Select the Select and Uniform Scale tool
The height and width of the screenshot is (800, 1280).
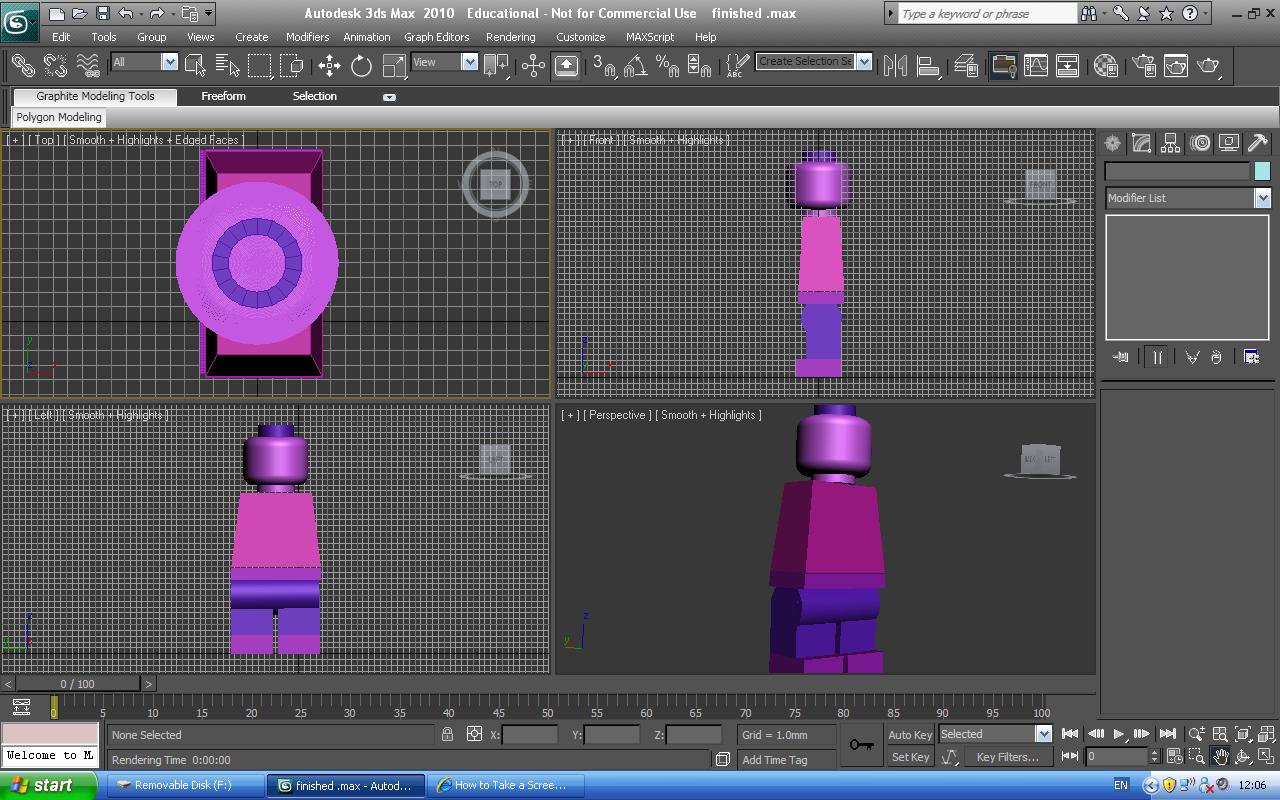point(394,66)
